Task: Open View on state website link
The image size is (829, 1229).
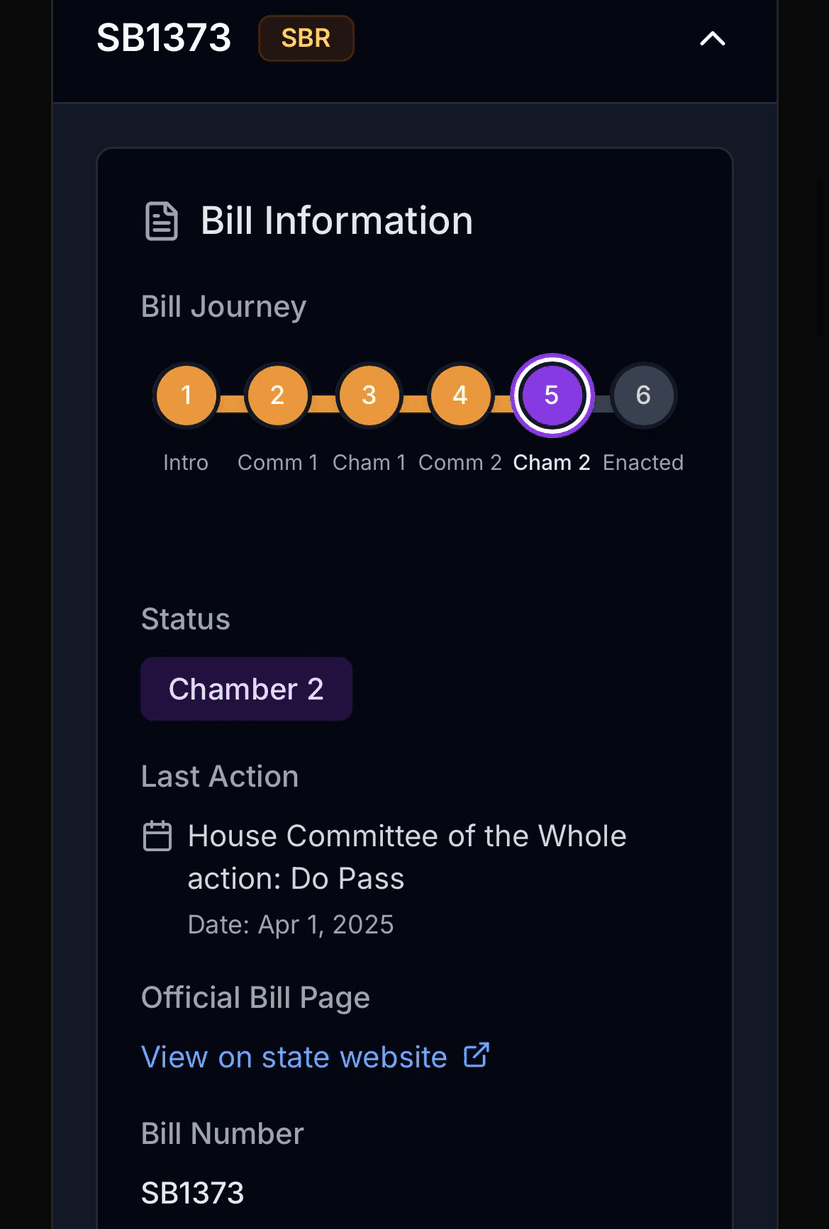Action: pos(294,1057)
